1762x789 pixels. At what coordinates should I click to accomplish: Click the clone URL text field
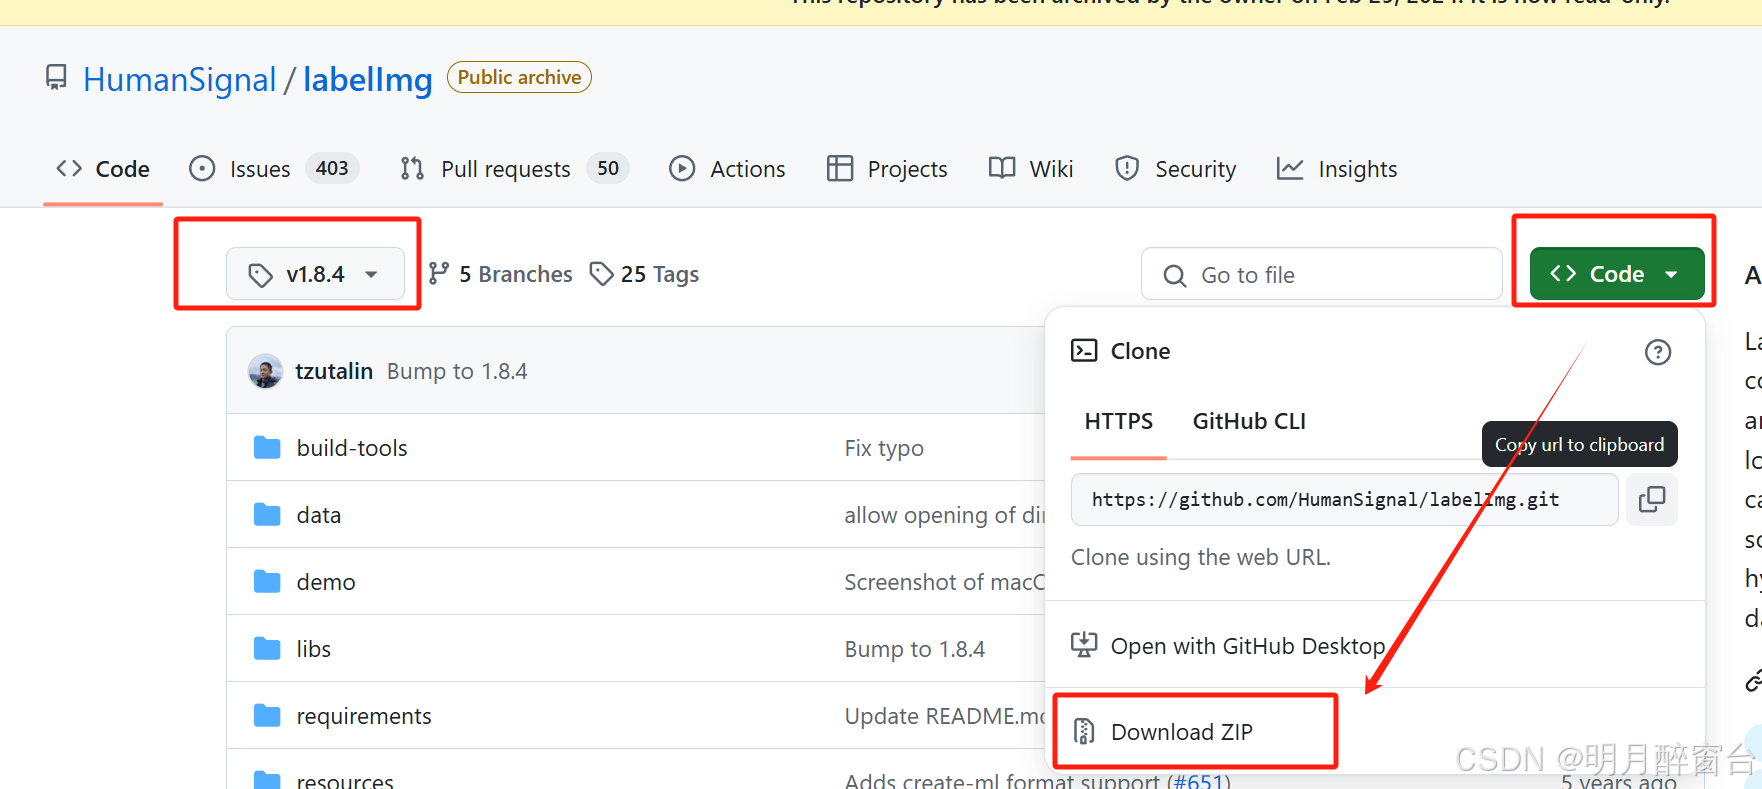pos(1344,499)
